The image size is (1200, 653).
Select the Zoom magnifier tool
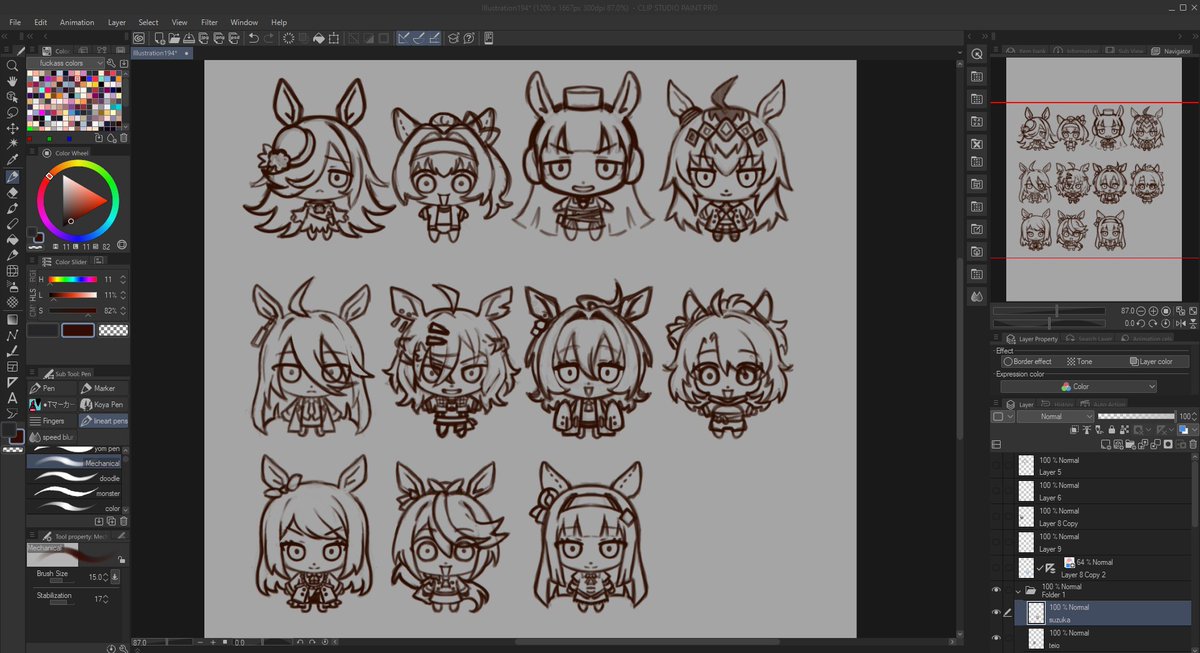click(12, 65)
